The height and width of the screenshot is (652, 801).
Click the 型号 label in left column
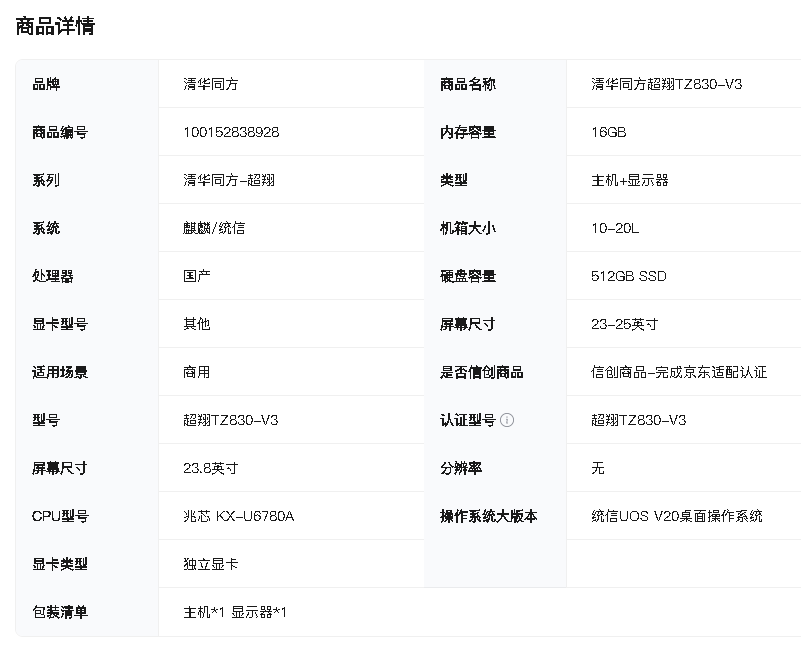(x=46, y=420)
